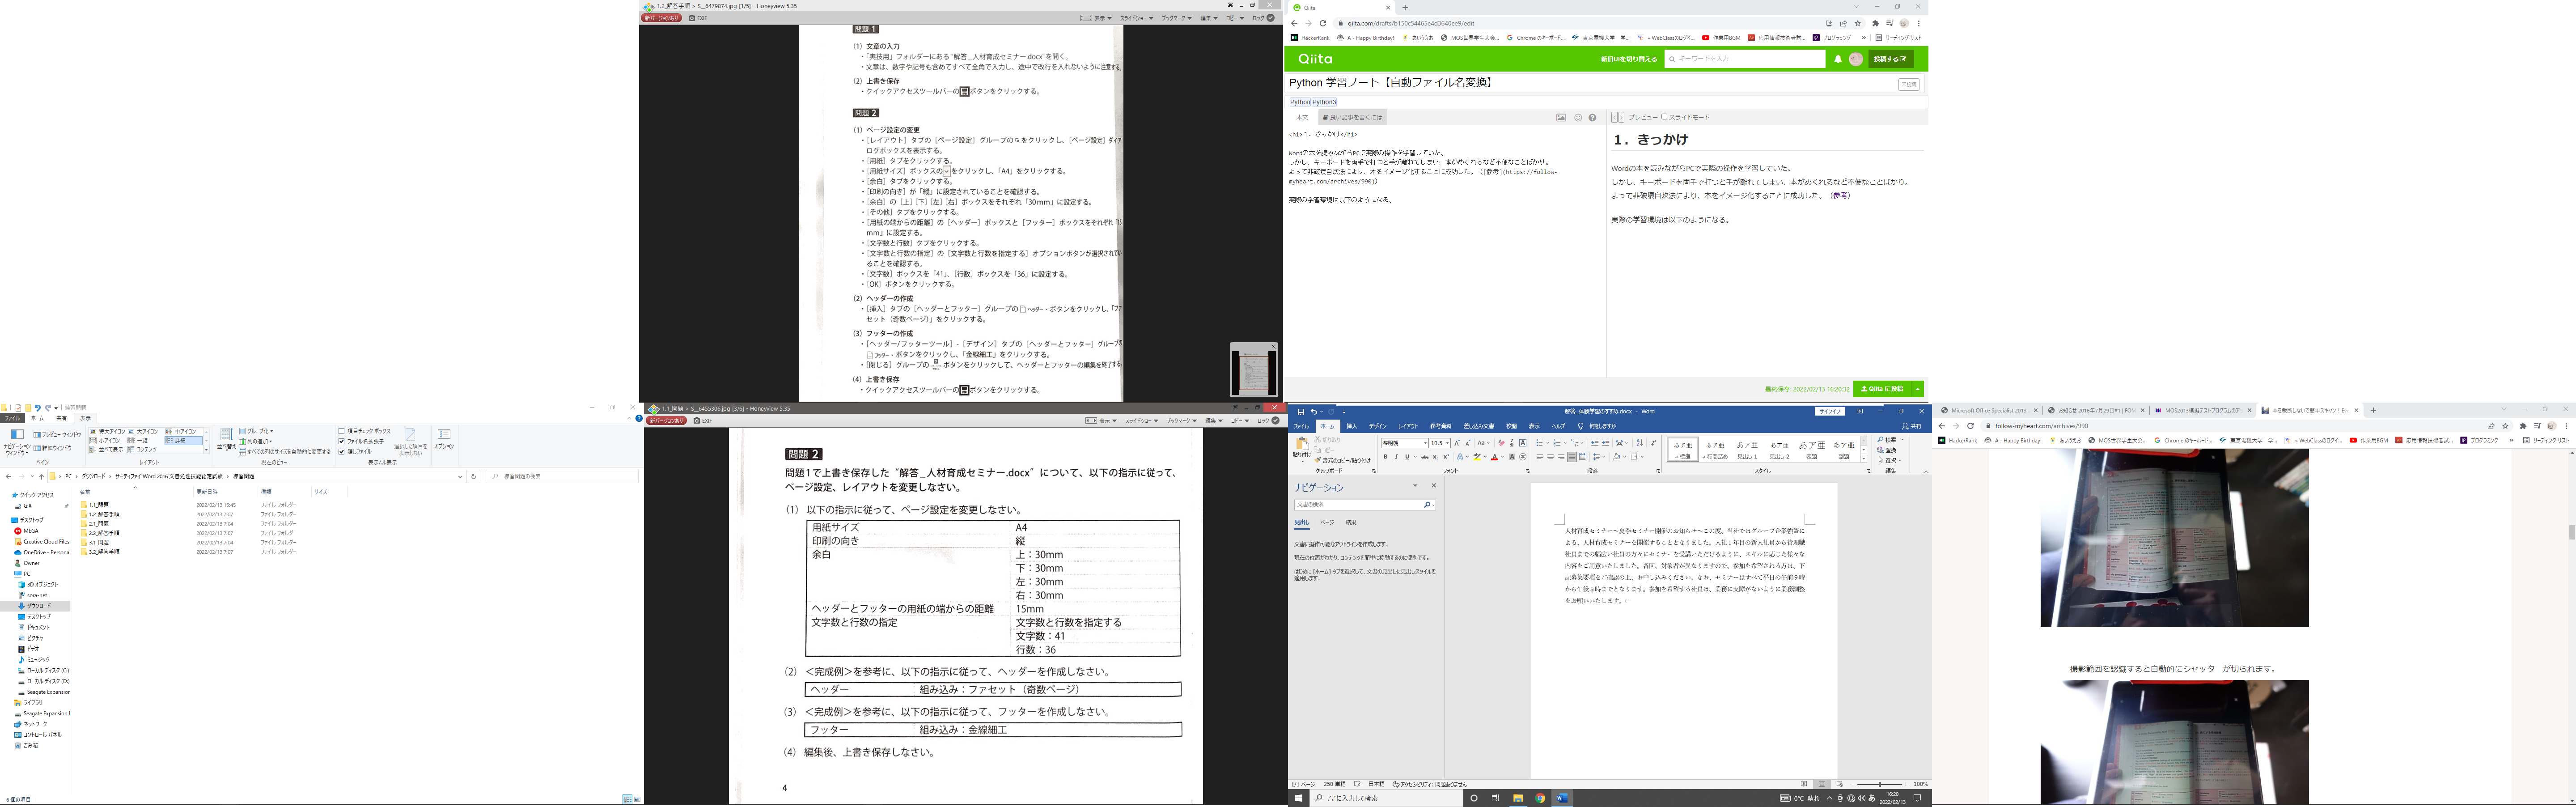
Task: Undo last action in Word title bar
Action: (x=1314, y=411)
